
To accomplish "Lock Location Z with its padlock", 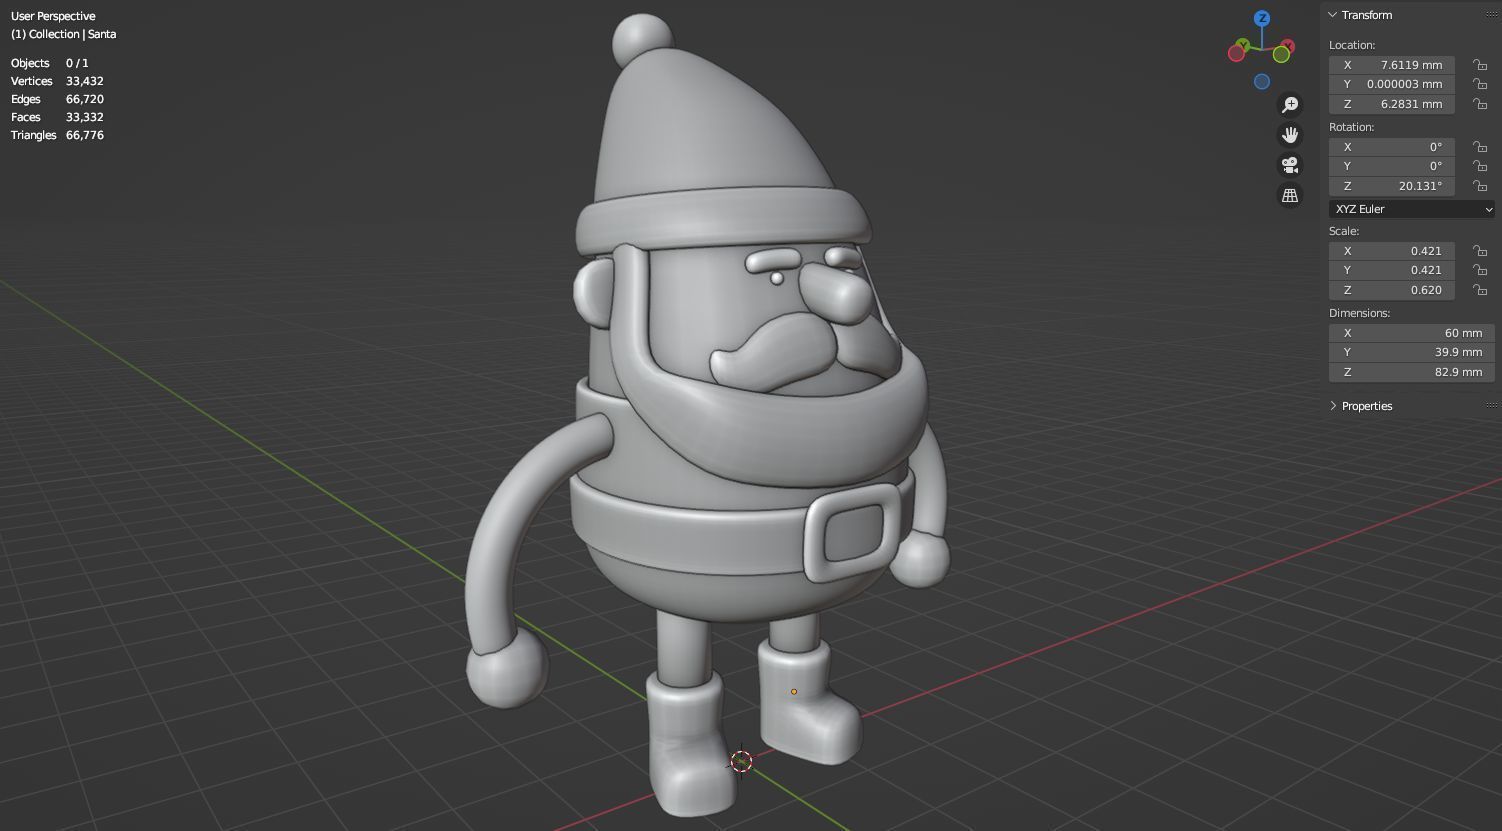I will pyautogui.click(x=1479, y=104).
